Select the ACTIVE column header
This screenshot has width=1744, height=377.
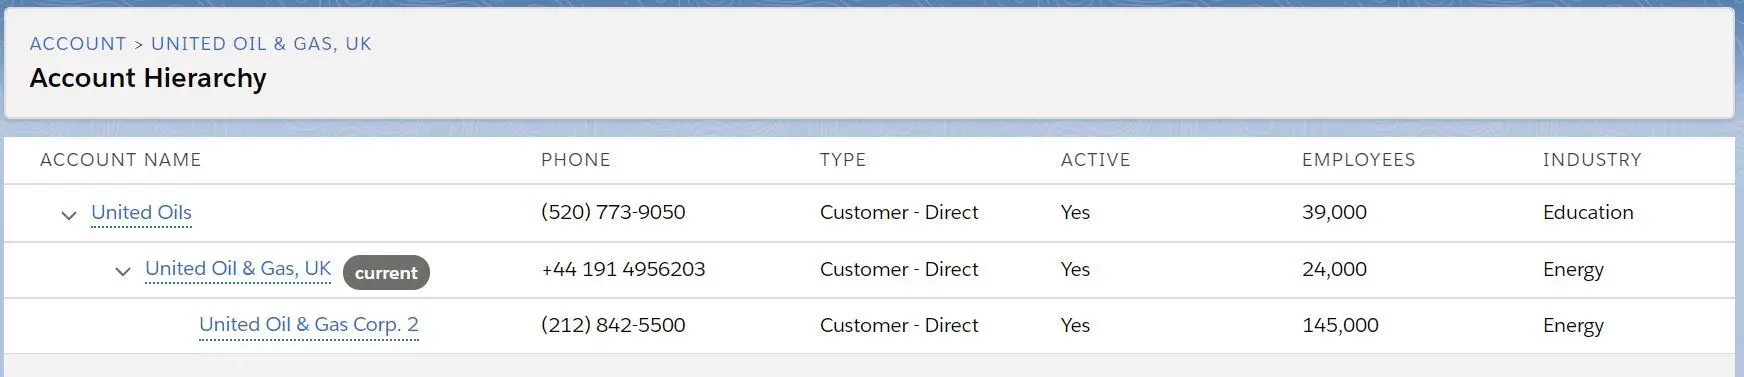1096,160
